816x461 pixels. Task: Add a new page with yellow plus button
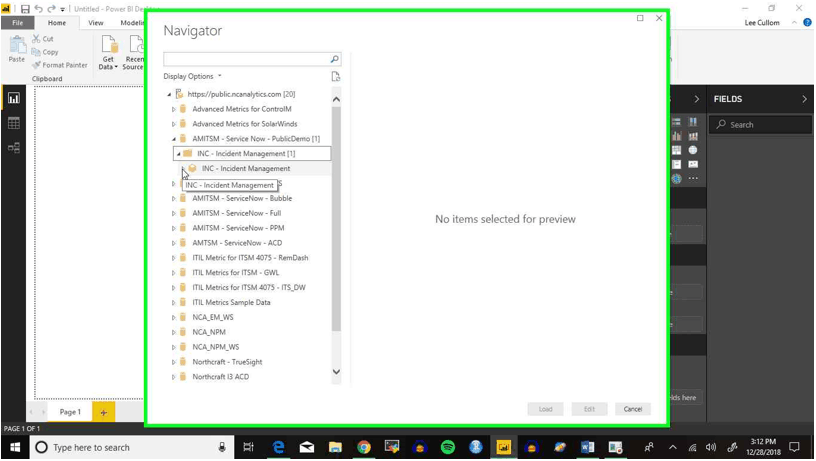[x=104, y=412]
